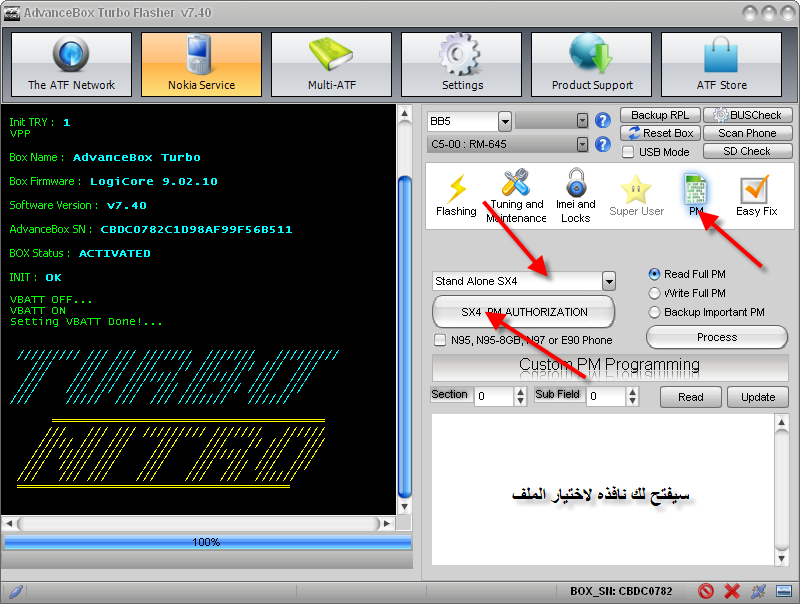
Task: Click BOX Status ACTIVATED log line
Action: [80, 253]
